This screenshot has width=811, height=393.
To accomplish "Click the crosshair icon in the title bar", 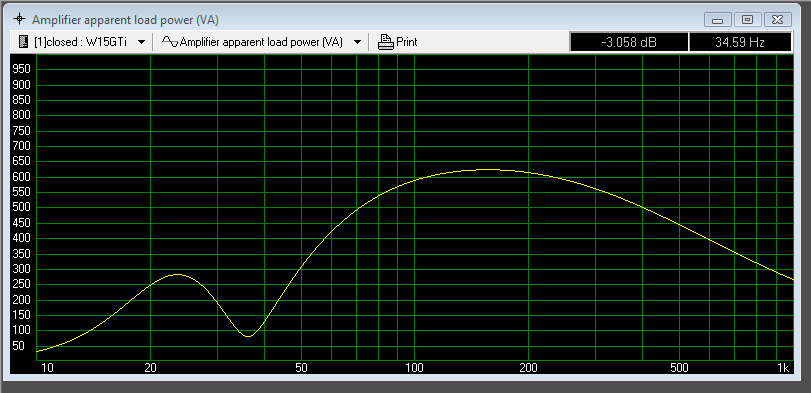I will (x=20, y=20).
